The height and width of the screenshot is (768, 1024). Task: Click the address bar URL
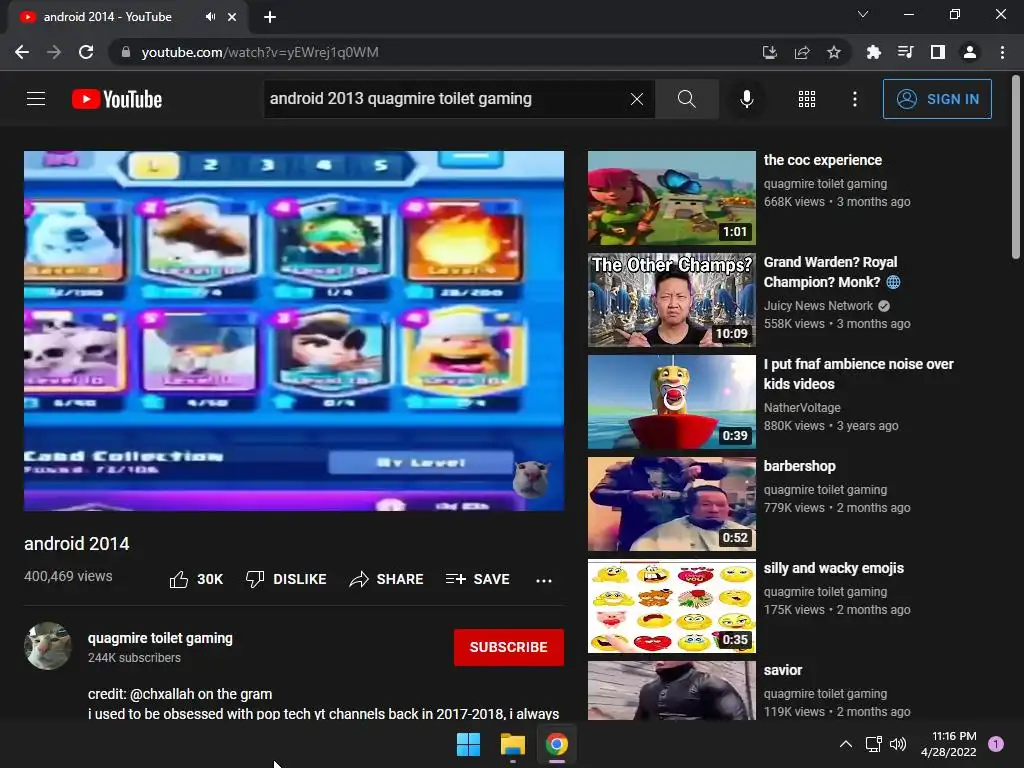260,52
